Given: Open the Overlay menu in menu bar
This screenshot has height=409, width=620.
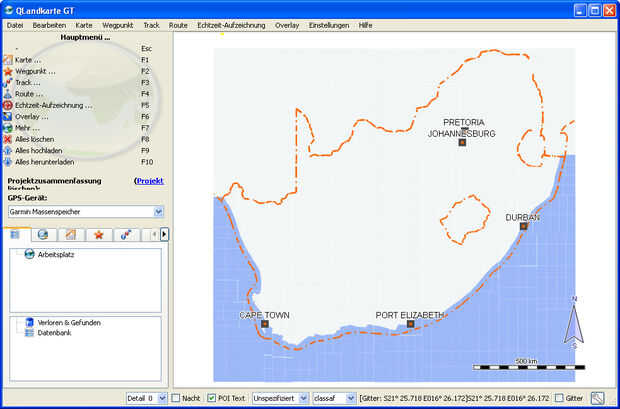Looking at the screenshot, I should 287,25.
